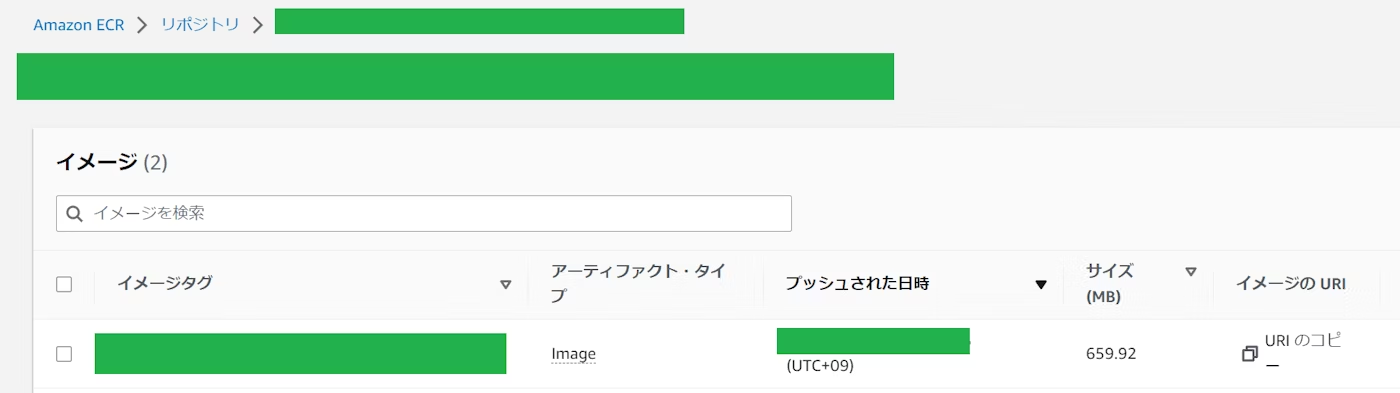
Task: Click the chevron separator after Amazon ECR
Action: [142, 25]
